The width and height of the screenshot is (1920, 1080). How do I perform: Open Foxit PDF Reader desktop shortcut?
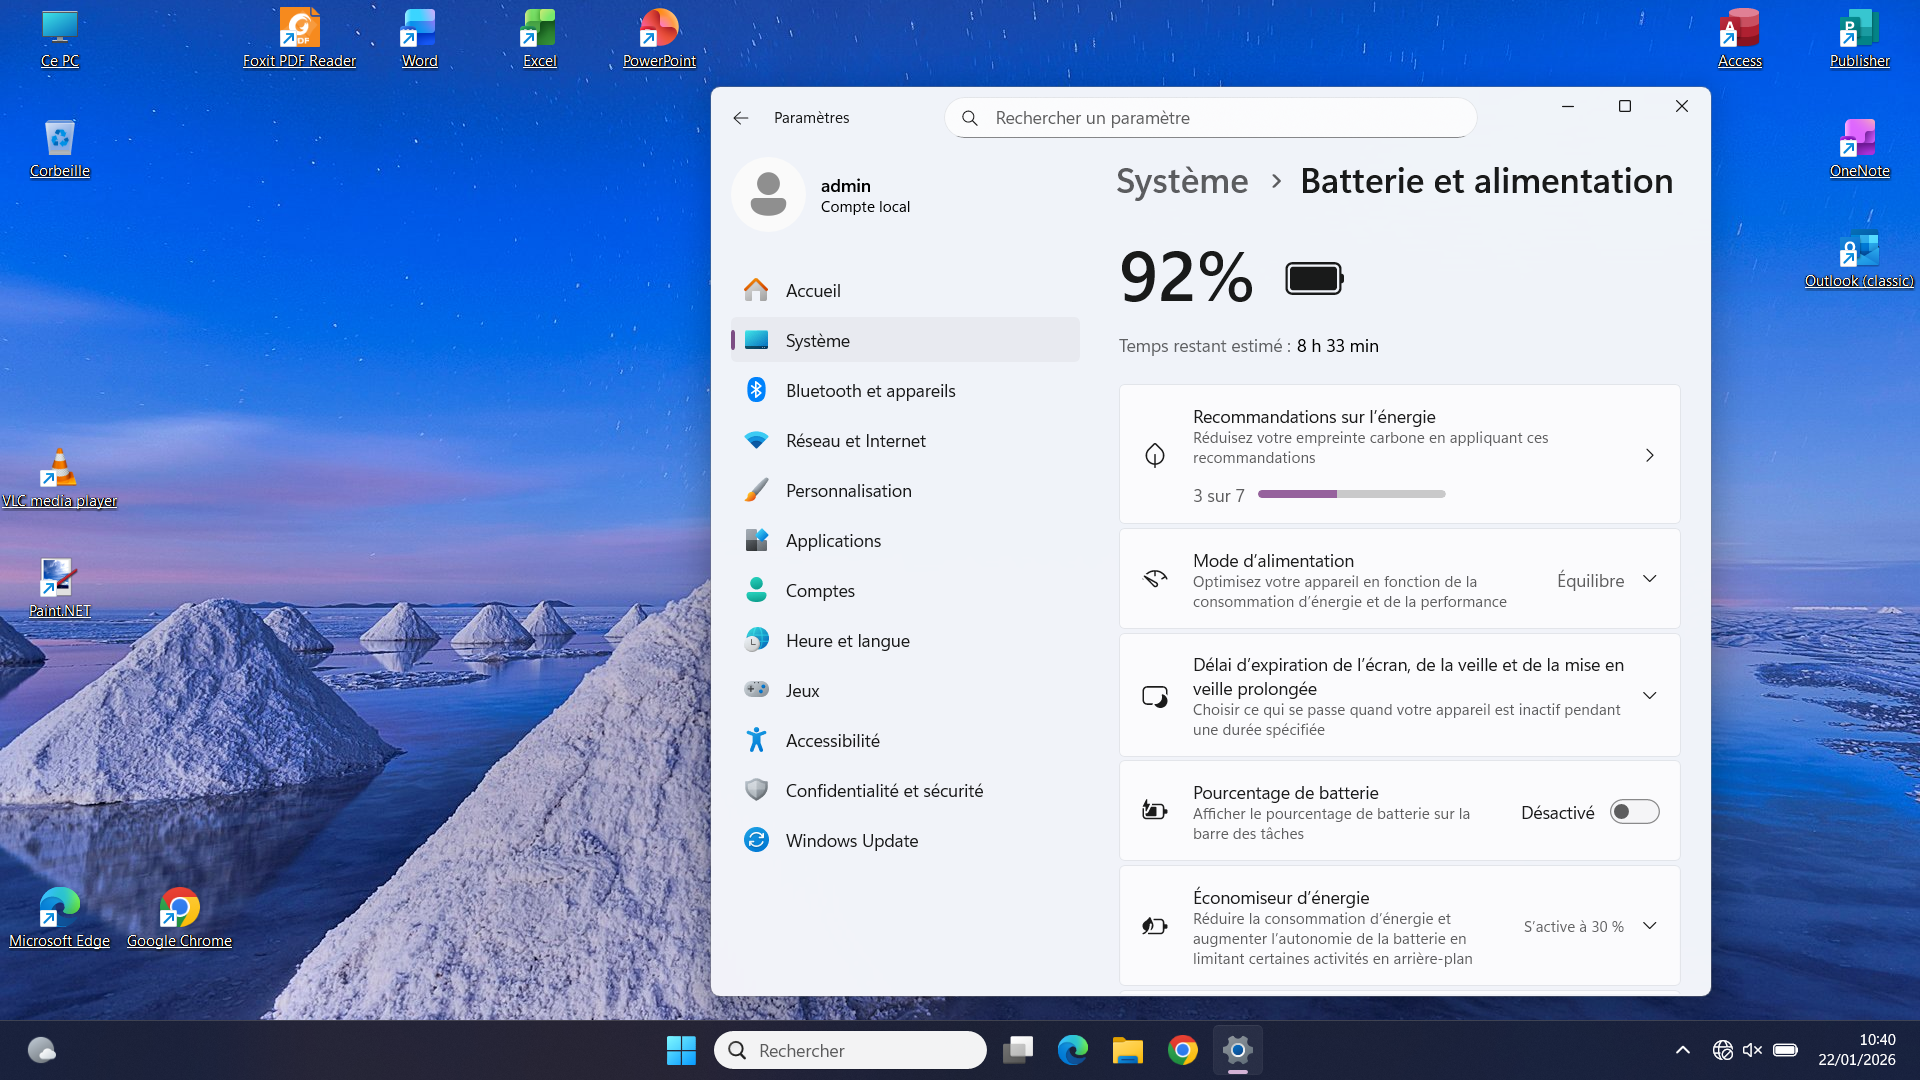(x=299, y=38)
